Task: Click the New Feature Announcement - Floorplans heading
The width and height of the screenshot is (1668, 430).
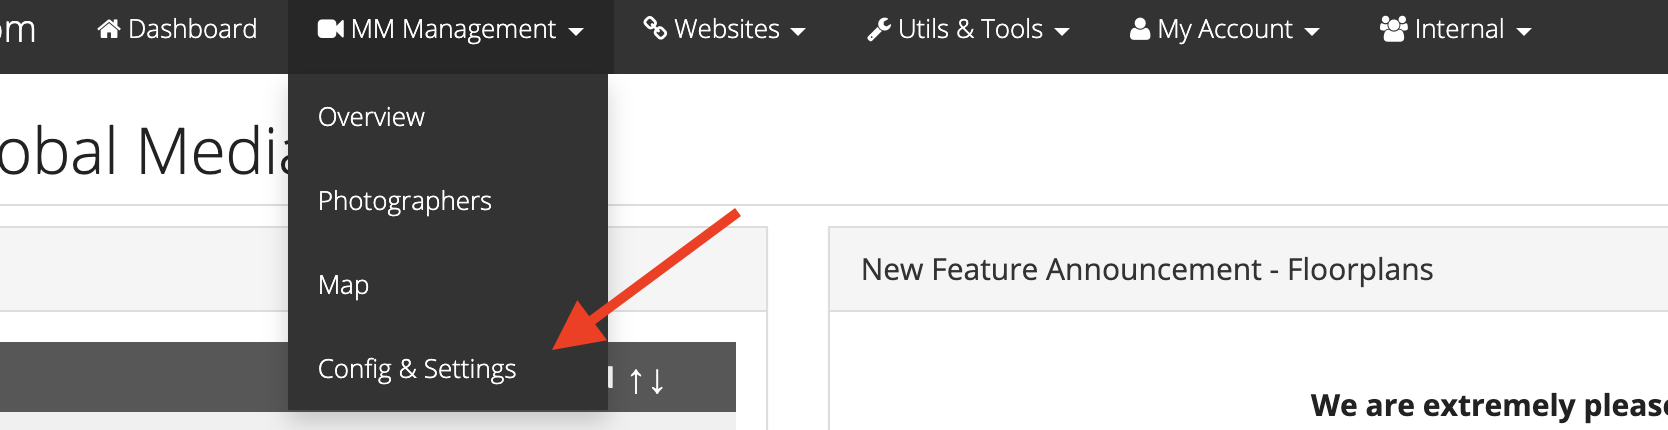Action: (1147, 269)
